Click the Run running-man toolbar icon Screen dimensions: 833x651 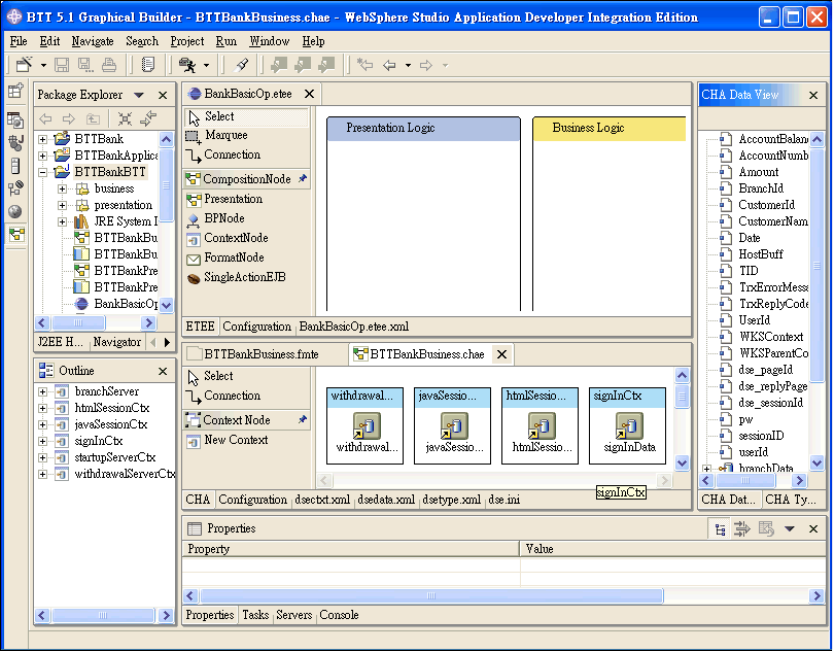[x=187, y=65]
